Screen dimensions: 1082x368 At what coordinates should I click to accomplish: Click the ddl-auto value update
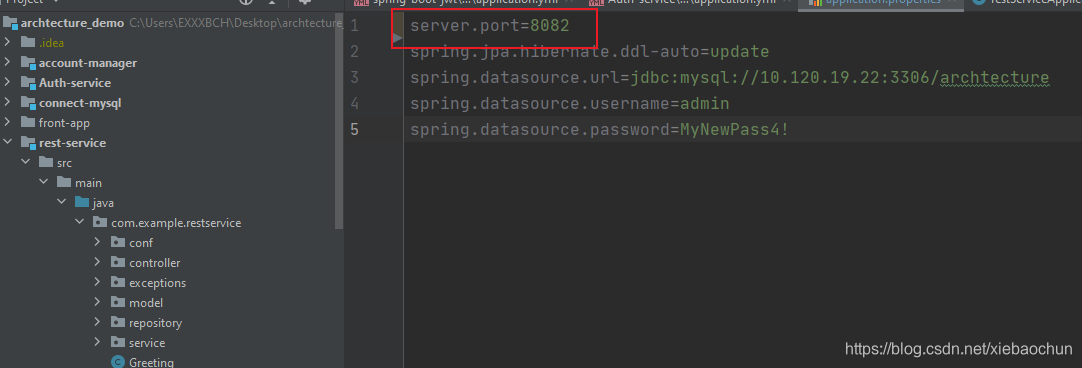[x=740, y=52]
